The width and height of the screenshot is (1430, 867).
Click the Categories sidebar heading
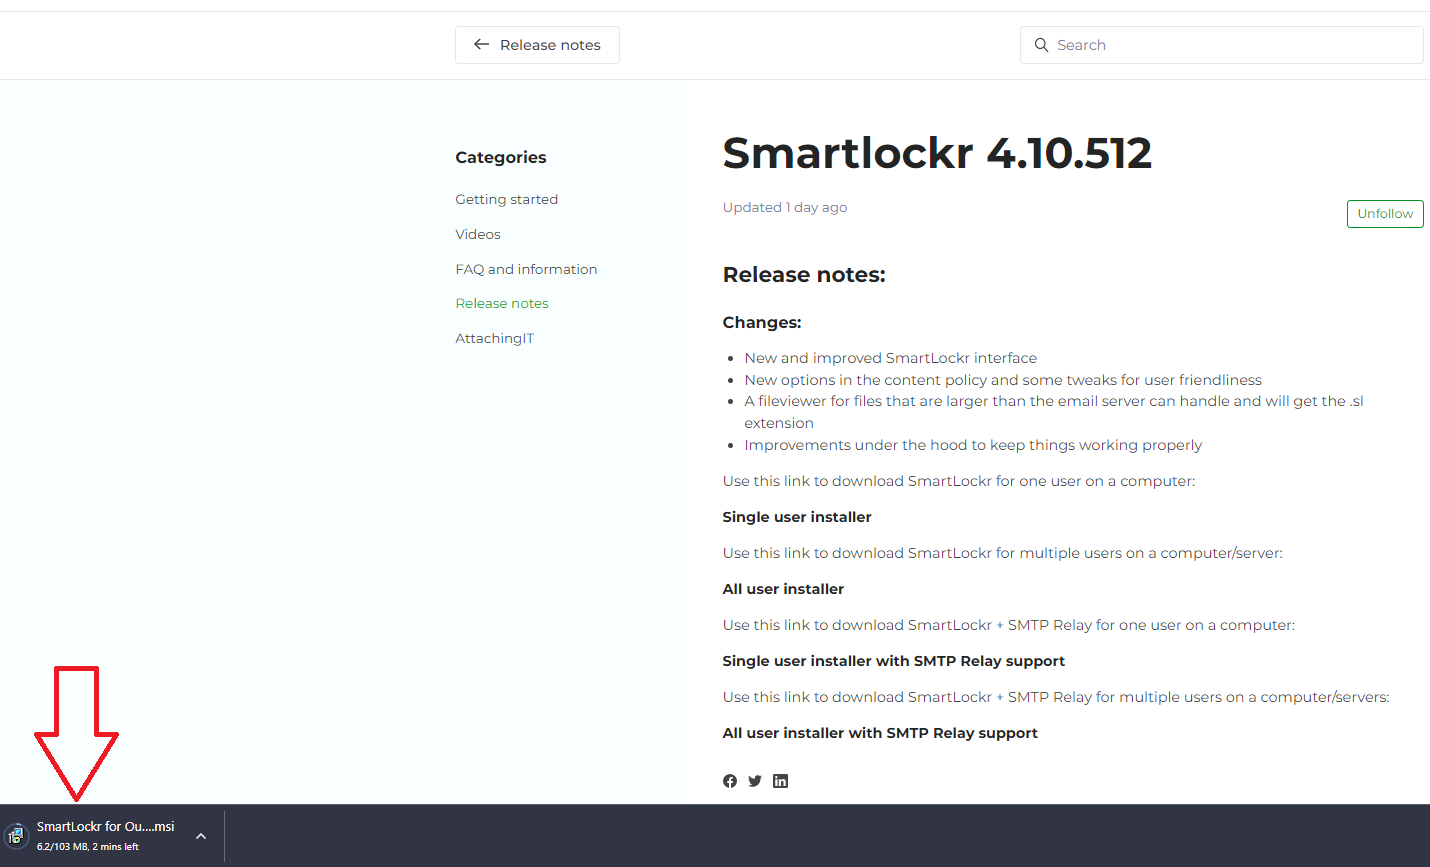click(x=501, y=157)
